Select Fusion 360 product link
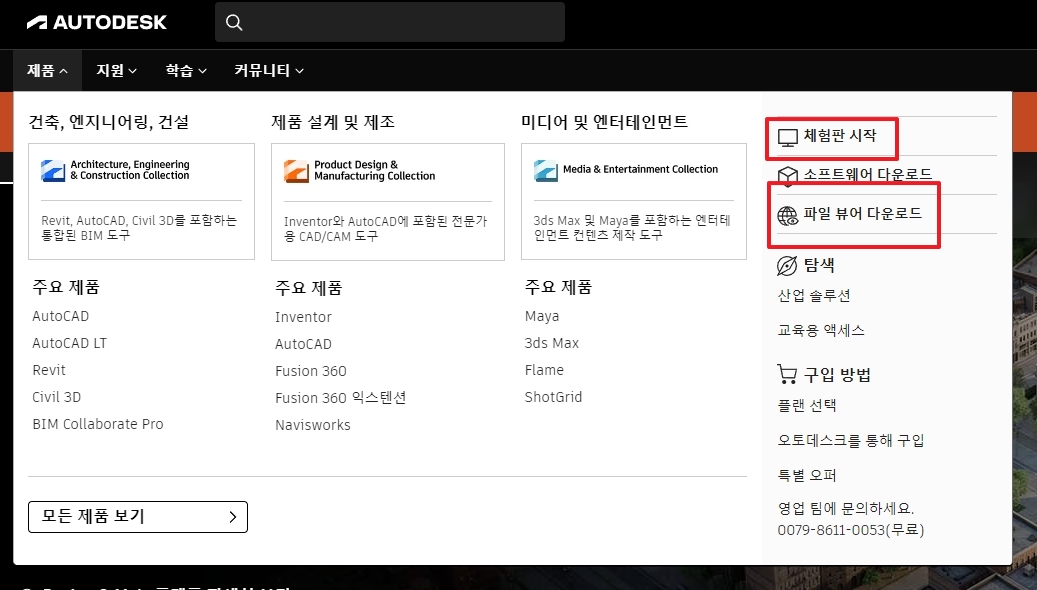The height and width of the screenshot is (590, 1037). (311, 371)
